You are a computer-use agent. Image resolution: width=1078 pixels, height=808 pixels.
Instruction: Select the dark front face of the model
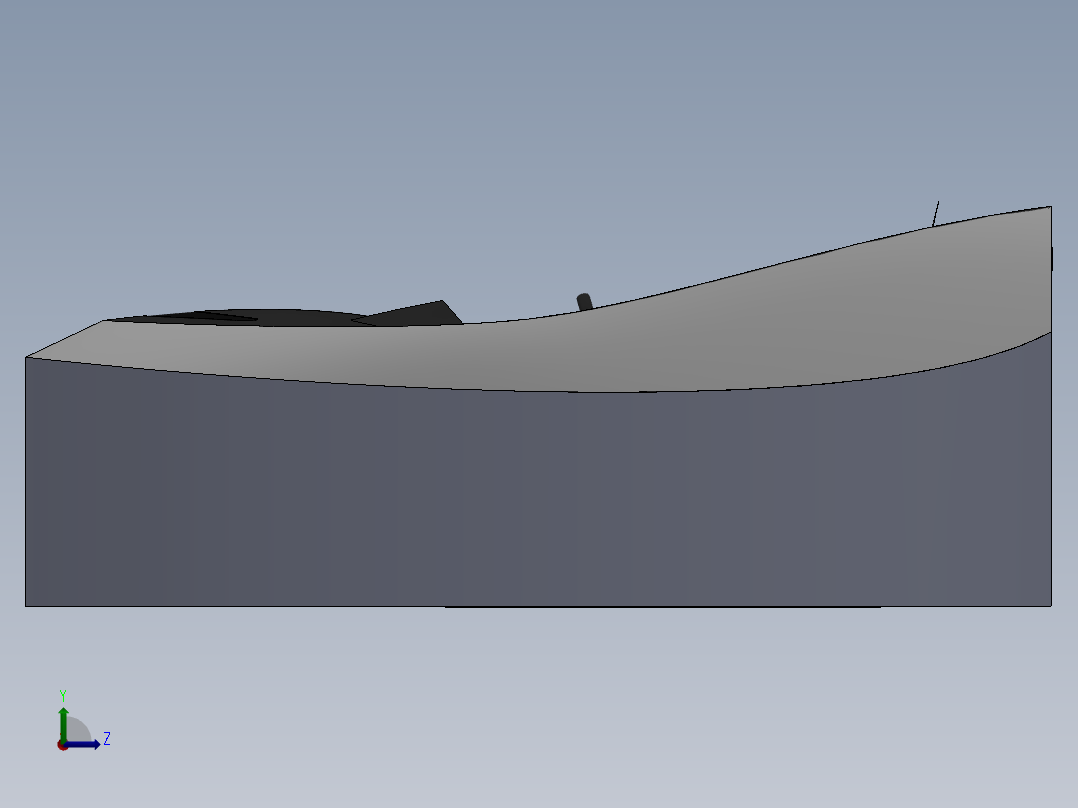(538, 499)
